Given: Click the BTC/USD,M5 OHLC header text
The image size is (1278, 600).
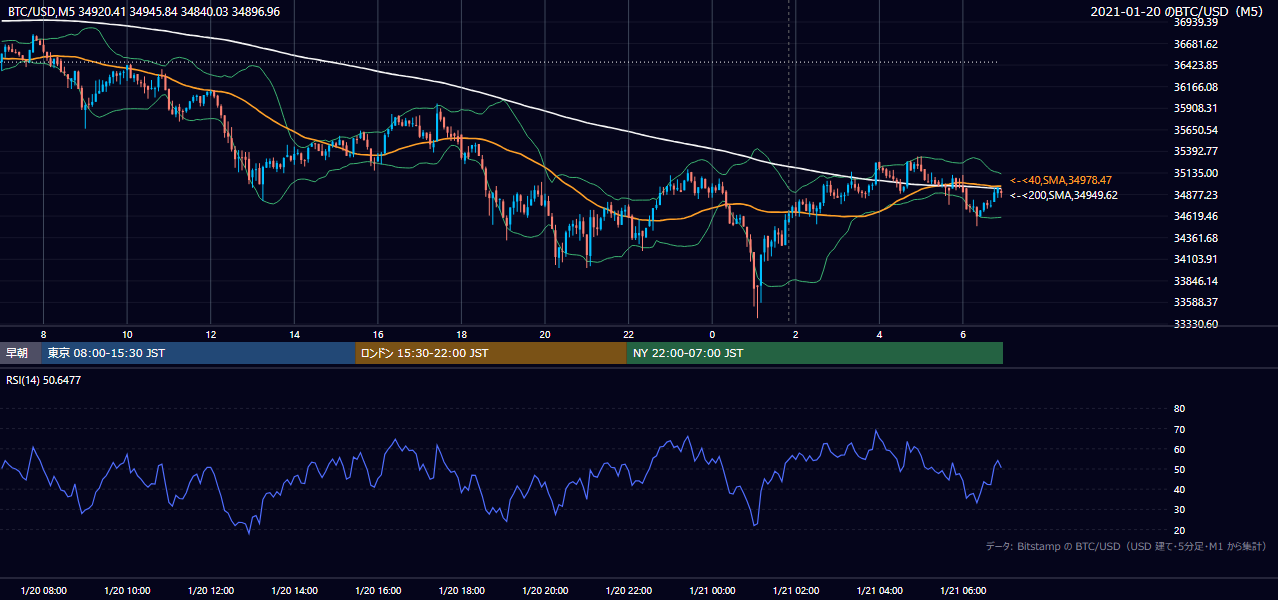Looking at the screenshot, I should 144,11.
